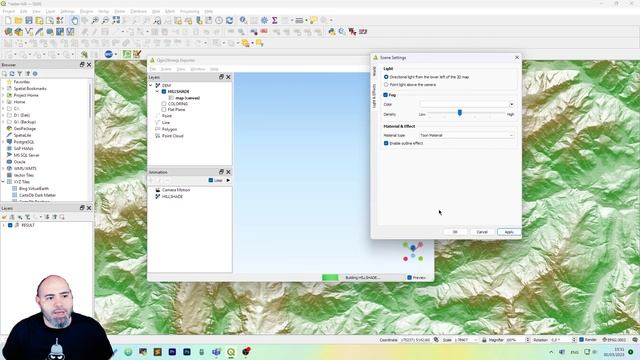Click the Add Selected Layers icon in Browser panel
Screen dimensions: 640x360
point(4,74)
